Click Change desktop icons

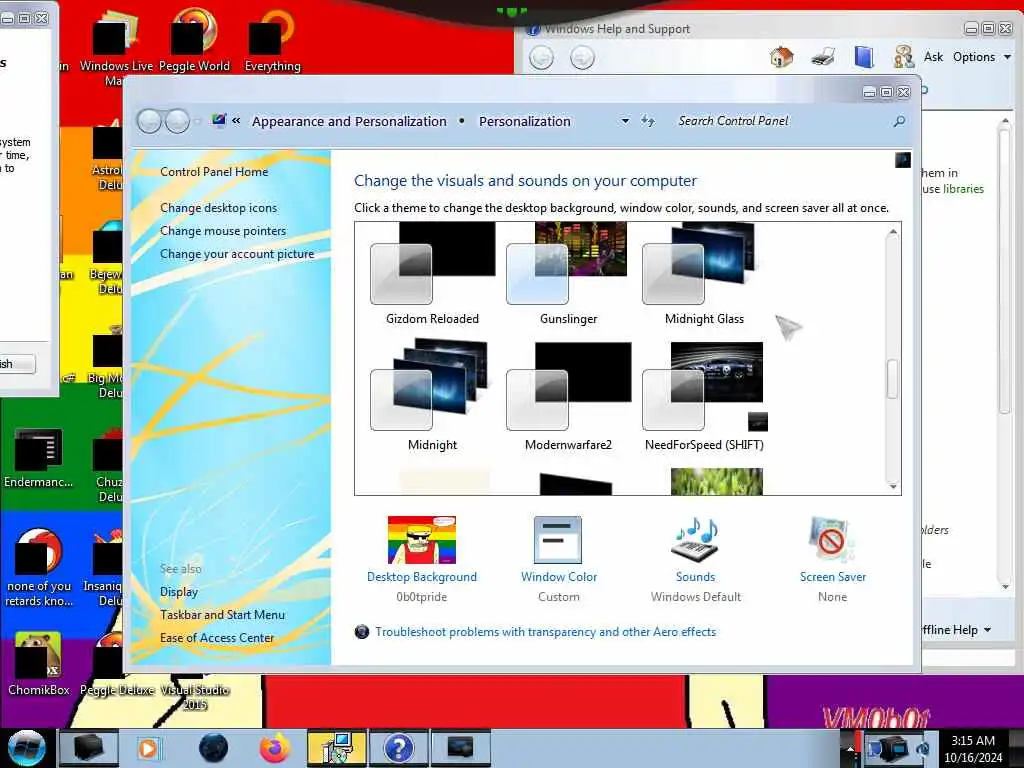(x=218, y=208)
